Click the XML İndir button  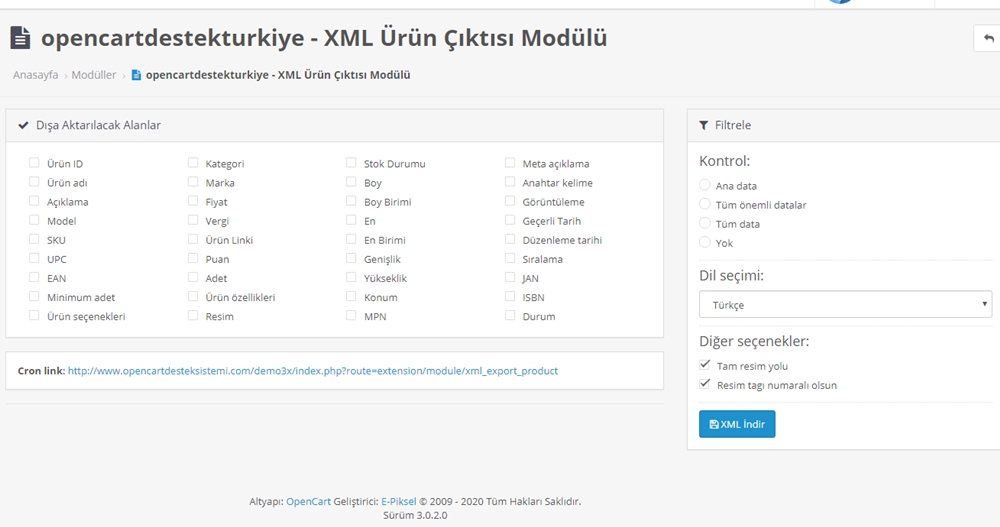pyautogui.click(x=737, y=424)
